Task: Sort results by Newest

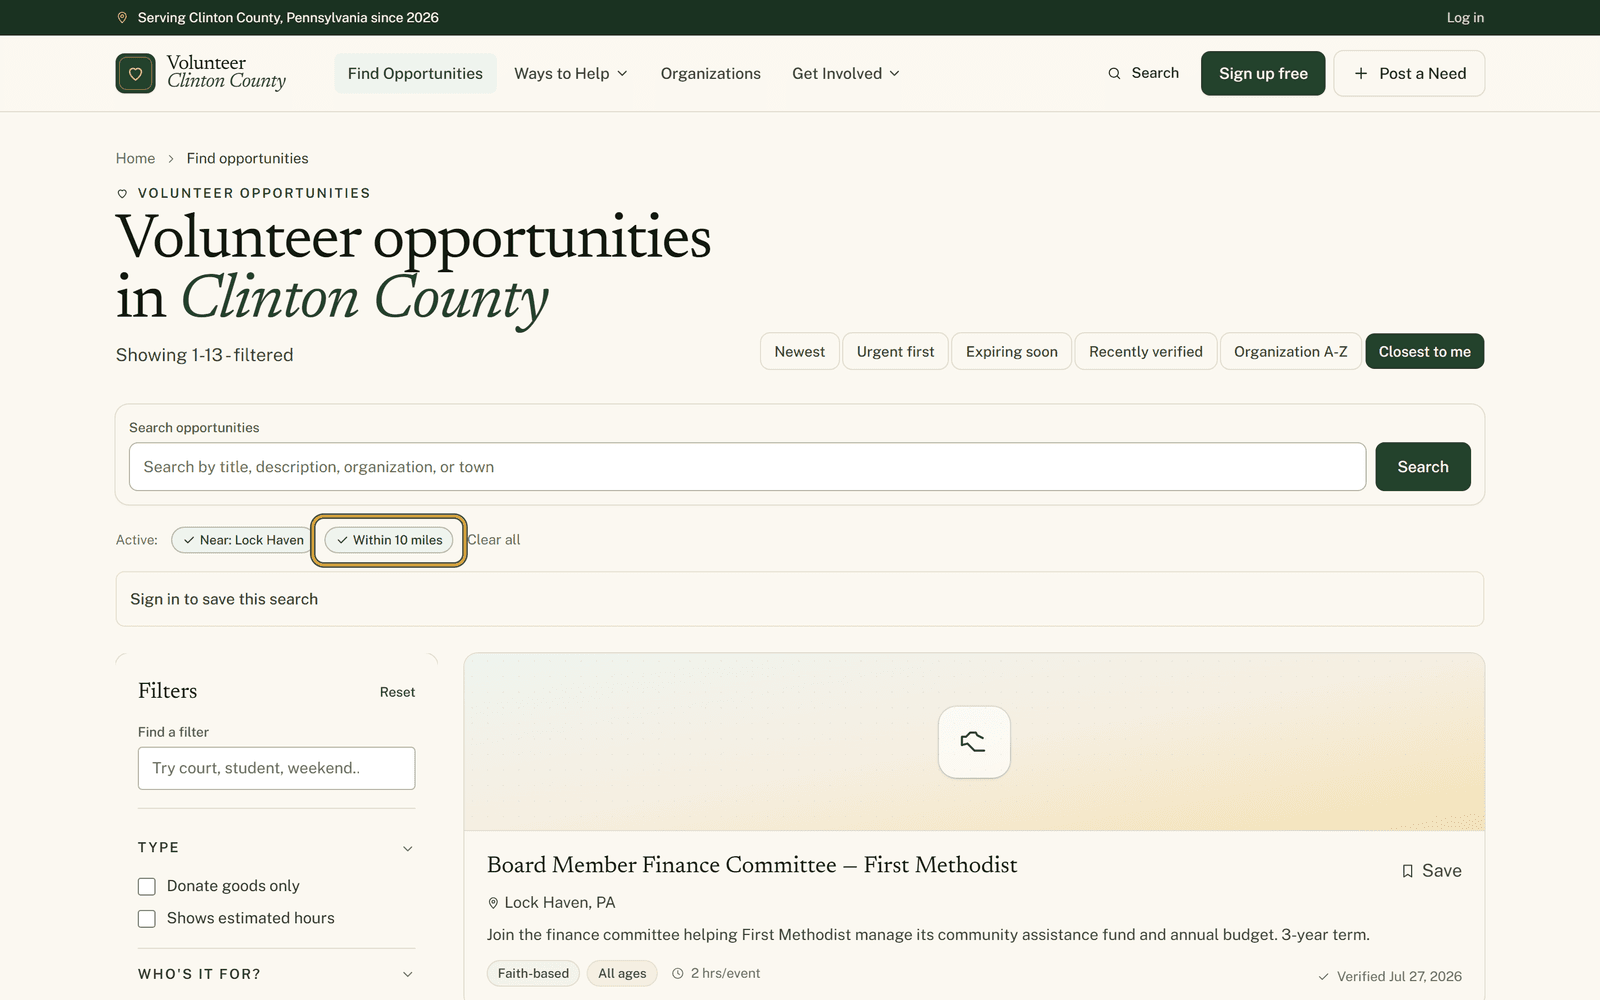Action: click(800, 351)
